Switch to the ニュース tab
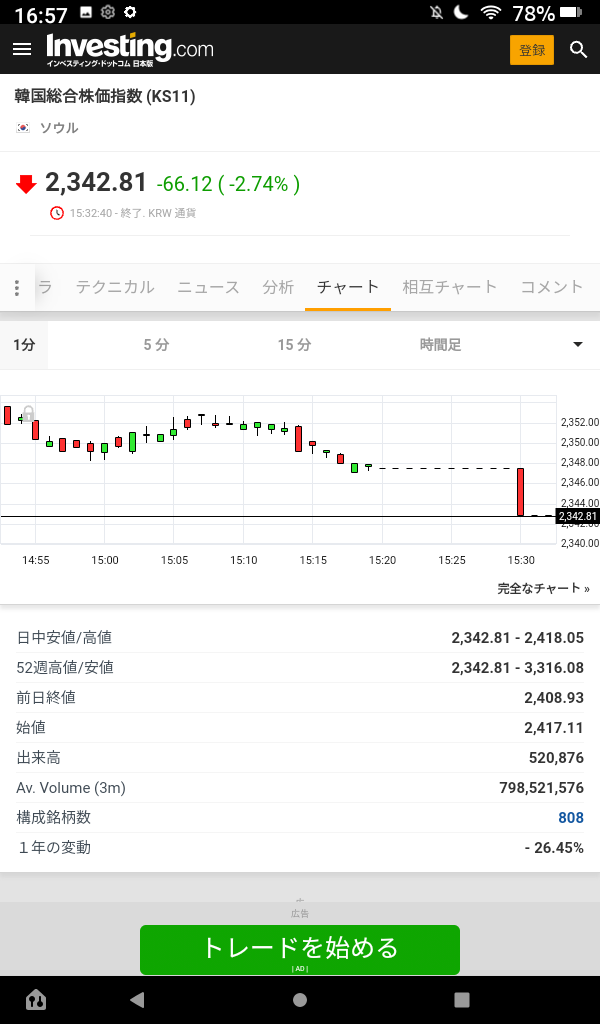The image size is (600, 1024). [x=208, y=287]
